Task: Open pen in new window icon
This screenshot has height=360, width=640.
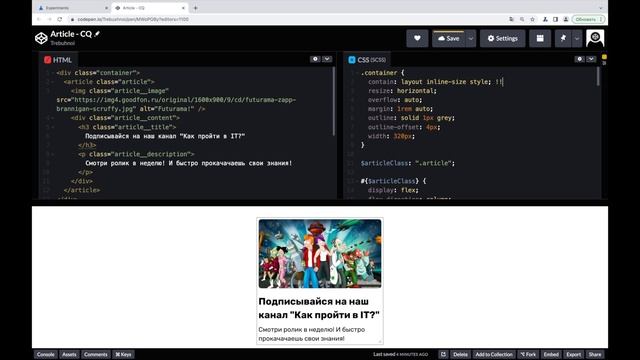Action: click(443, 354)
